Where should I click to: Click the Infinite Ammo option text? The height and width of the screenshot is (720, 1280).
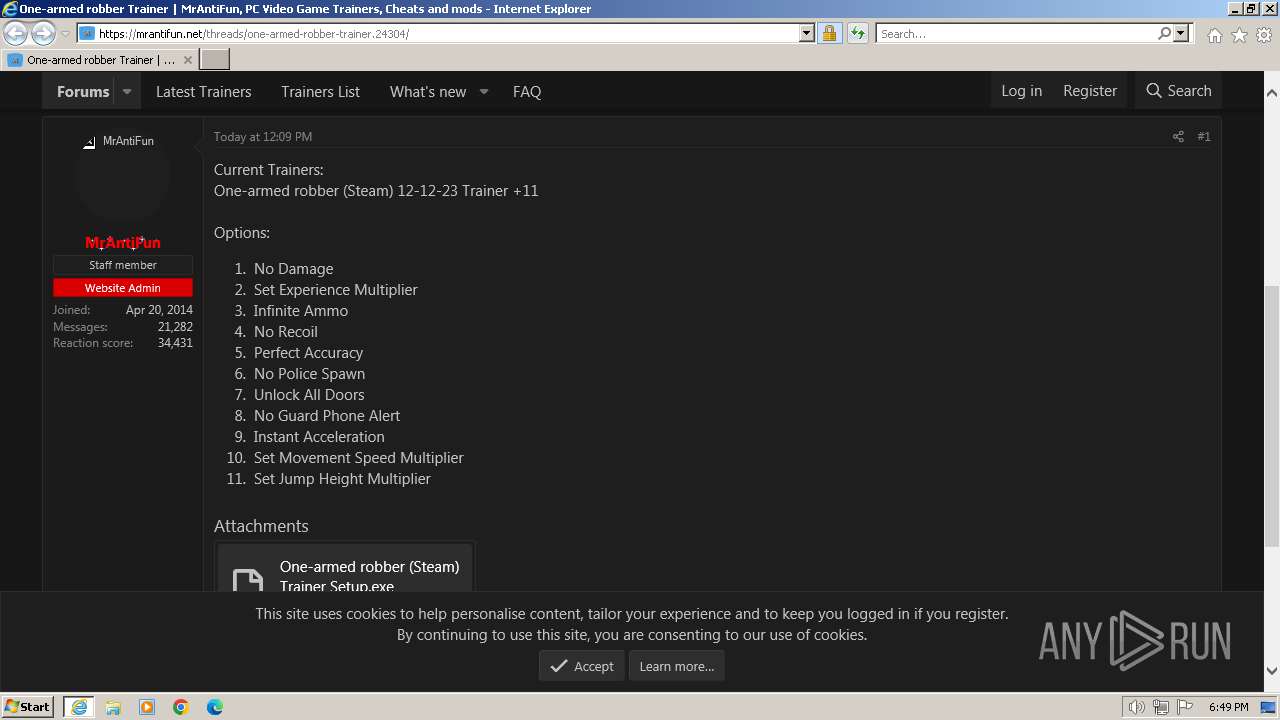point(301,310)
